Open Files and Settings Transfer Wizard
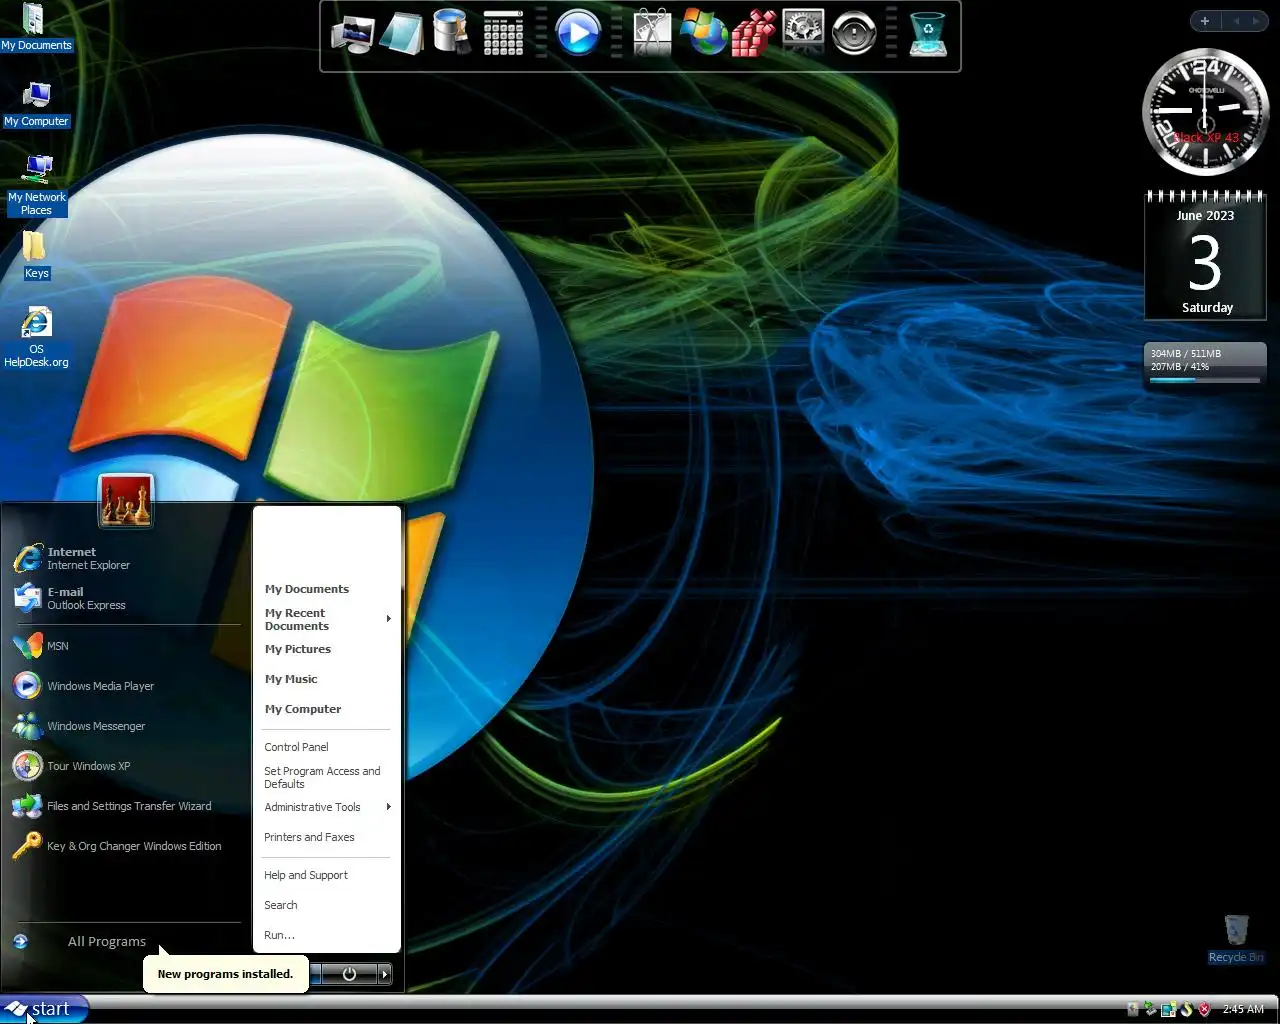 126,806
